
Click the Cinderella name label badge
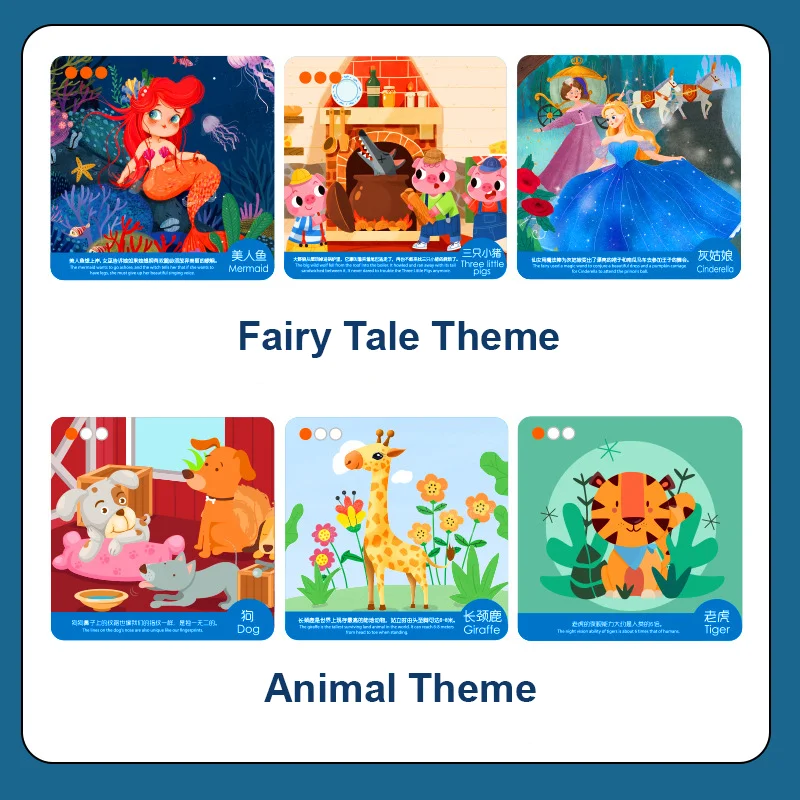(715, 260)
